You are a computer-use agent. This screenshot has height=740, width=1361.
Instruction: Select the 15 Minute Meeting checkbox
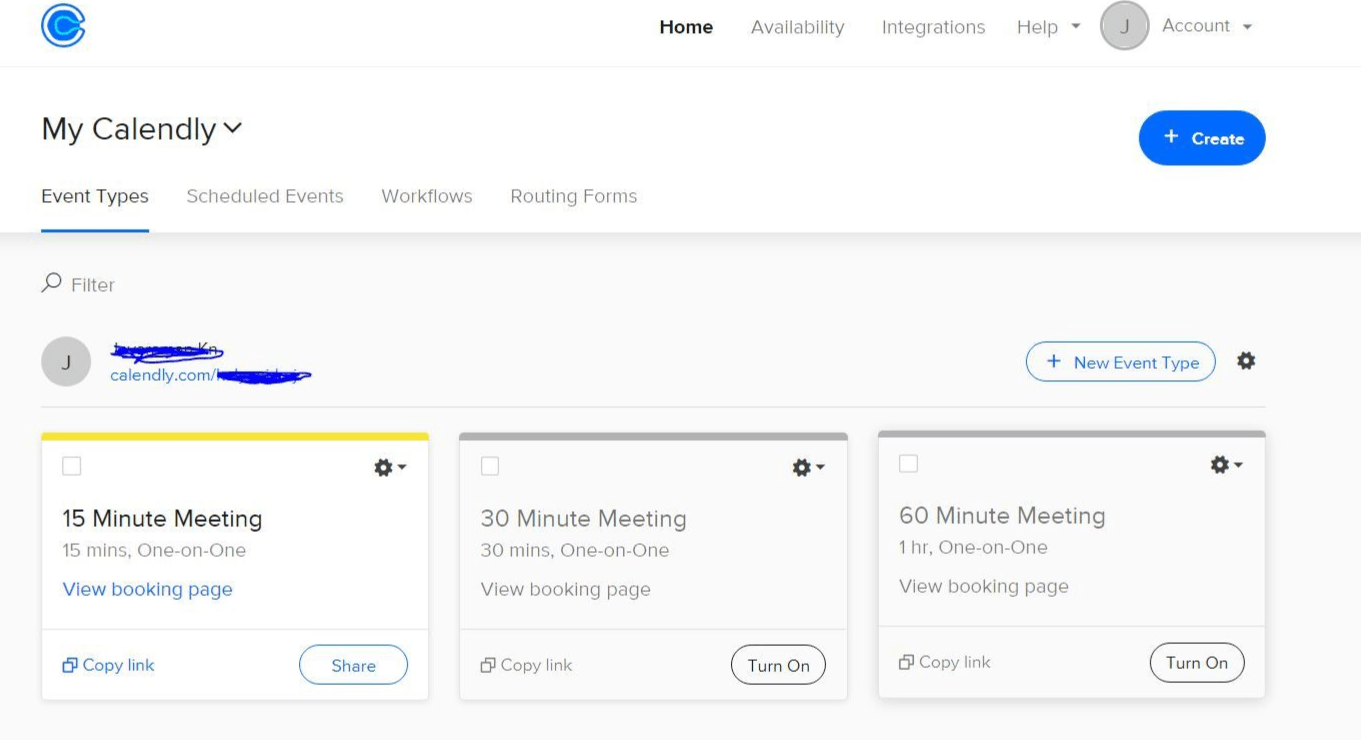tap(72, 466)
